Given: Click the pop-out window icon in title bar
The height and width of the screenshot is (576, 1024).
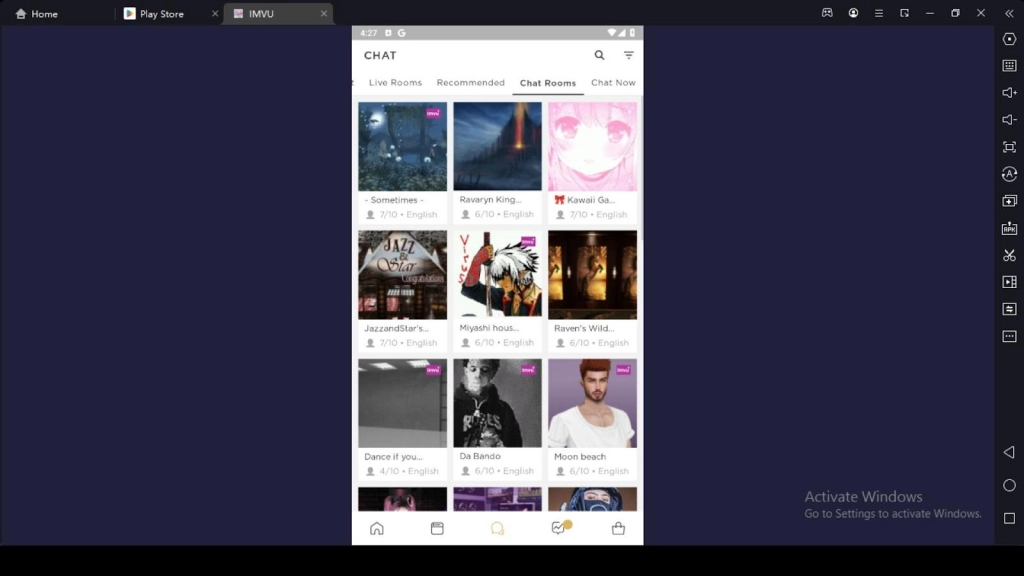Looking at the screenshot, I should (x=904, y=13).
